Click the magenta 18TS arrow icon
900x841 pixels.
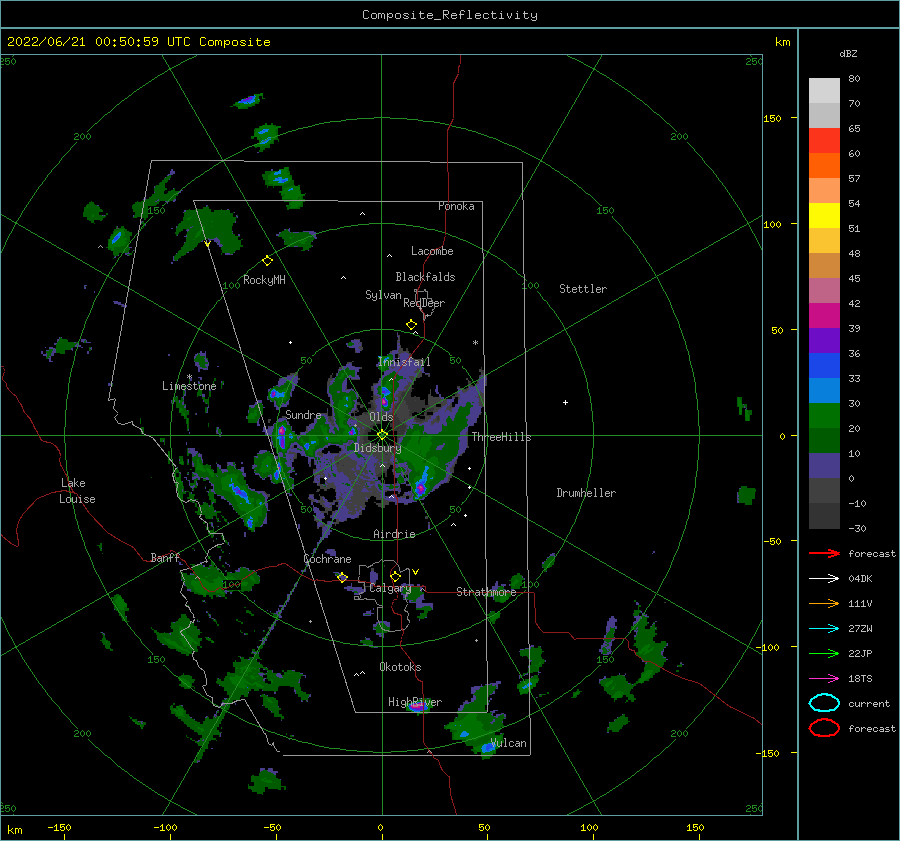(824, 679)
